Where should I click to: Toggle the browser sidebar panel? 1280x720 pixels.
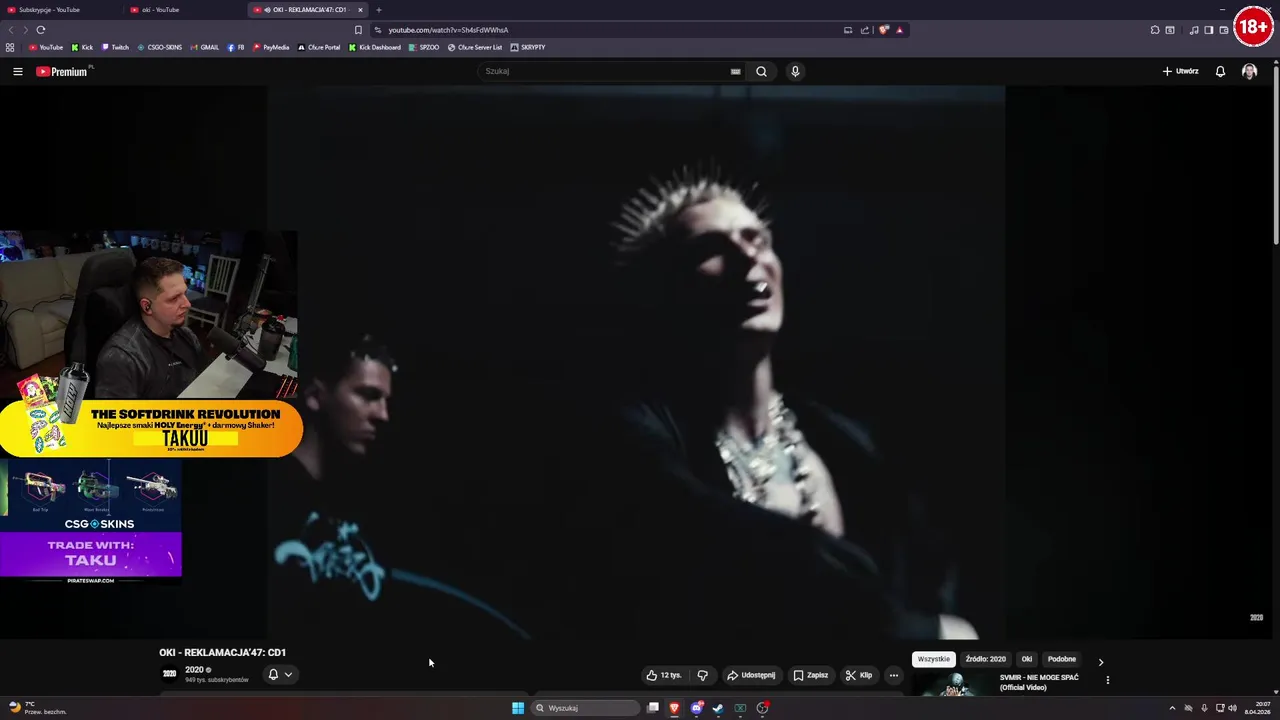coord(1209,30)
